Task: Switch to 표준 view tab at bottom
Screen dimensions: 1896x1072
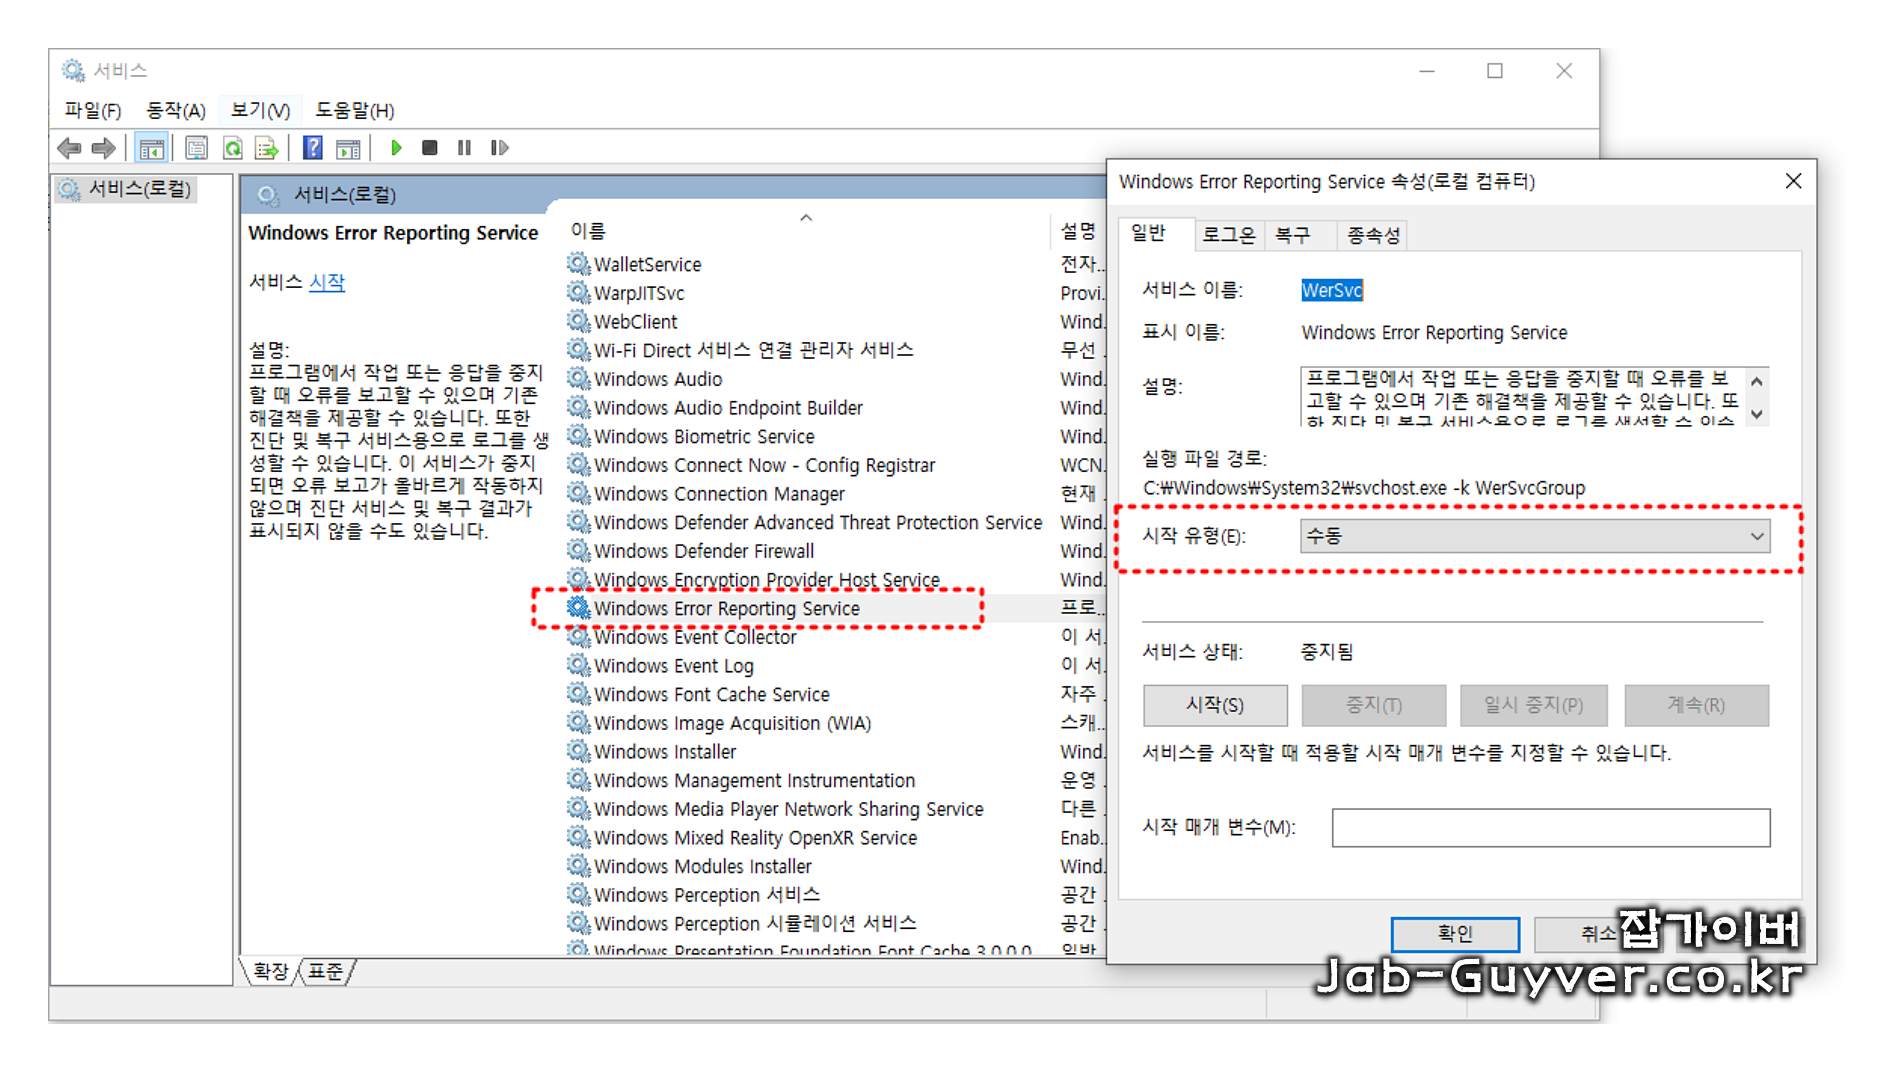Action: [326, 971]
